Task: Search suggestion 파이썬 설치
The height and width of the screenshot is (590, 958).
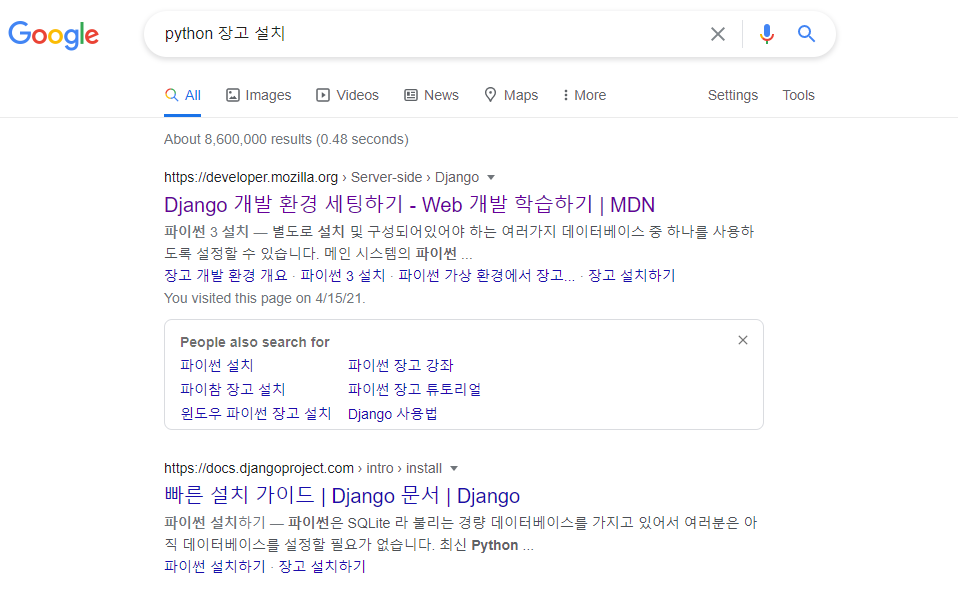Action: (x=216, y=365)
